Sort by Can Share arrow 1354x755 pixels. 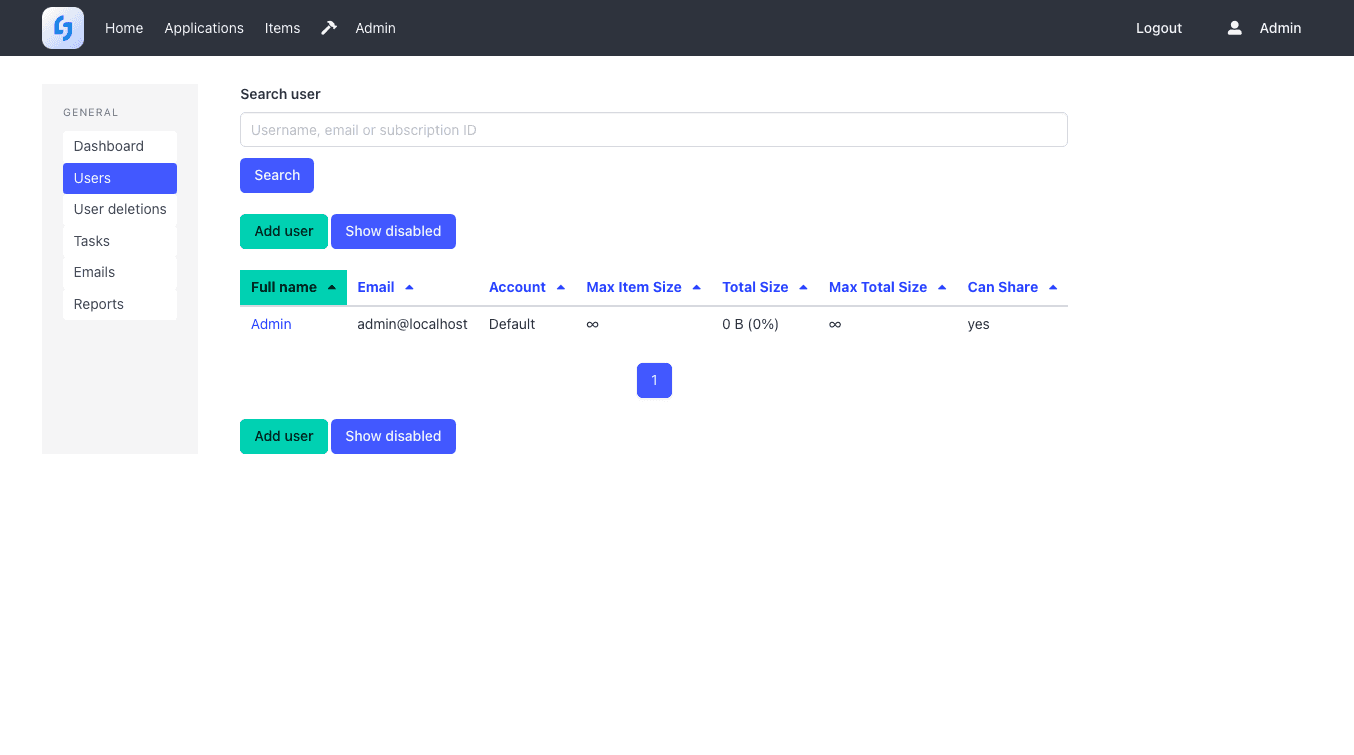(1053, 288)
